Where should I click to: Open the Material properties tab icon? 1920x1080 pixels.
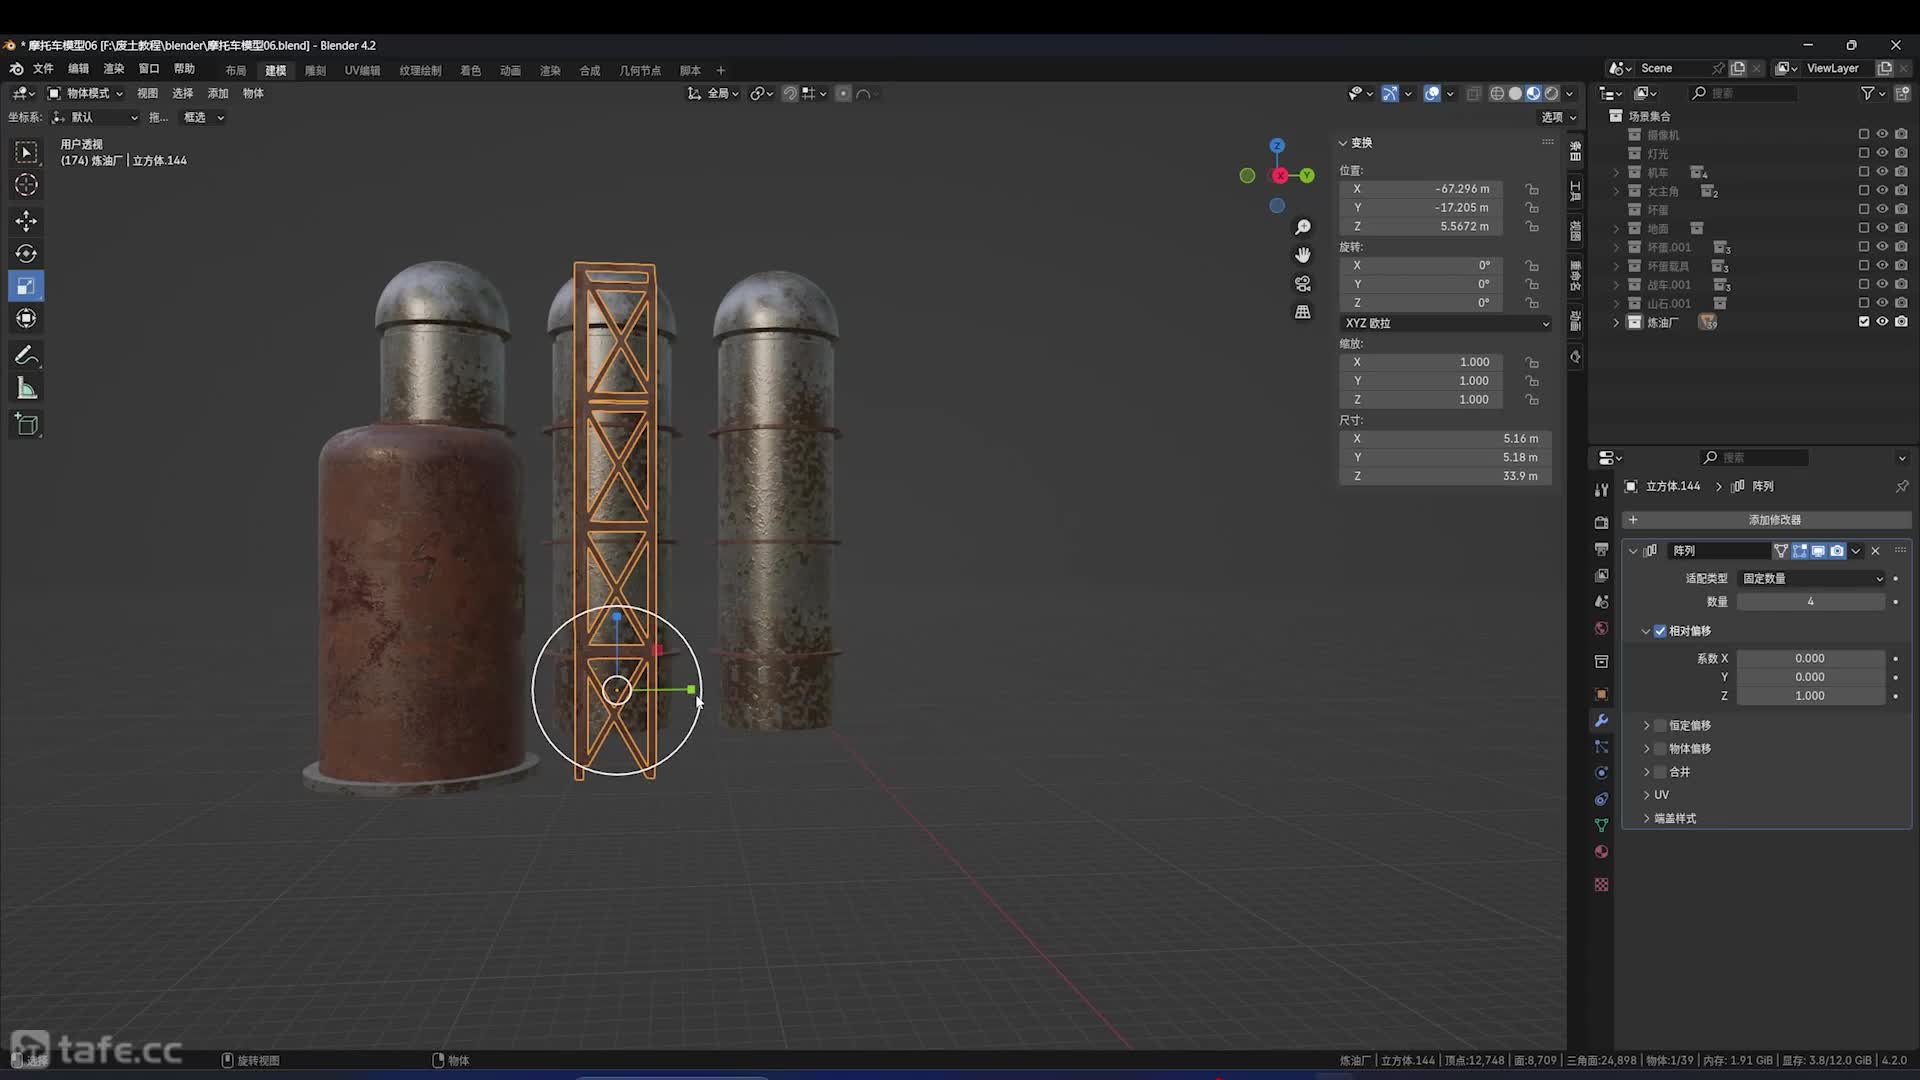1601,852
